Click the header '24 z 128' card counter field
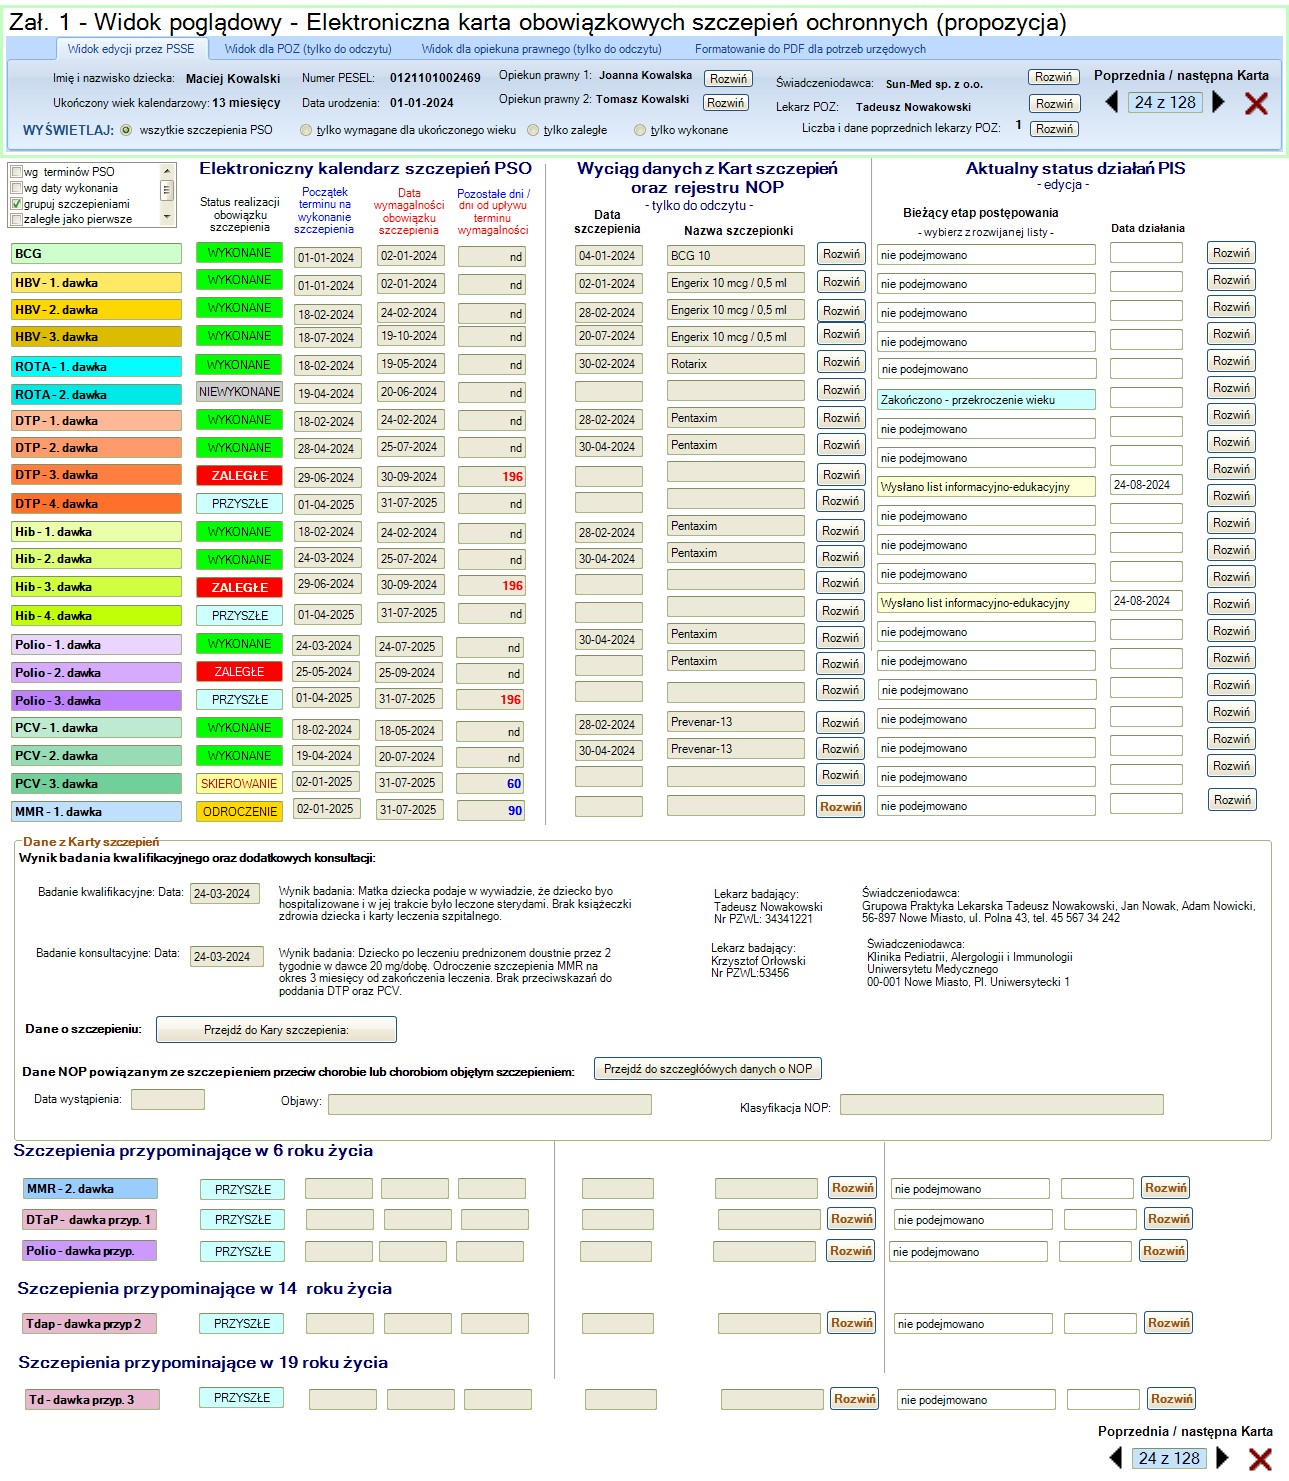1289x1481 pixels. [1165, 102]
